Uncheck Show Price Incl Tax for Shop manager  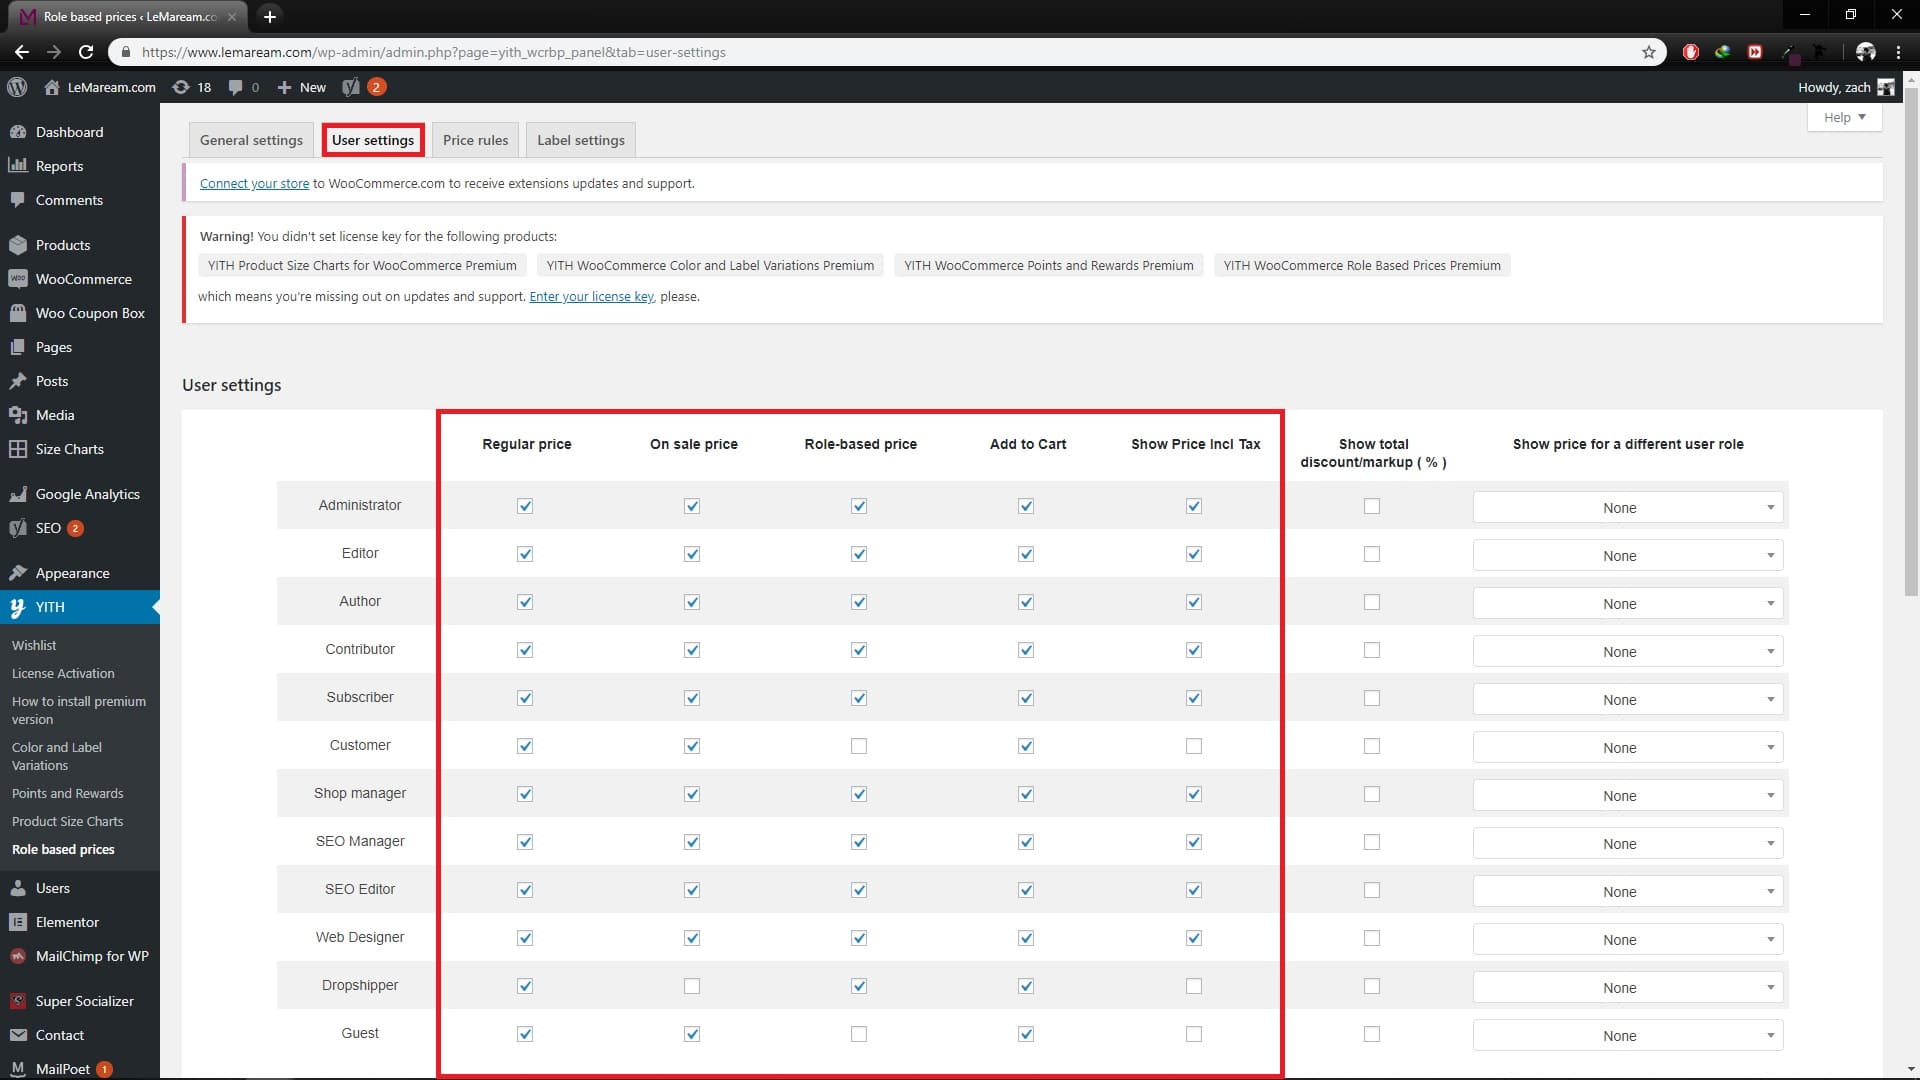(1194, 794)
